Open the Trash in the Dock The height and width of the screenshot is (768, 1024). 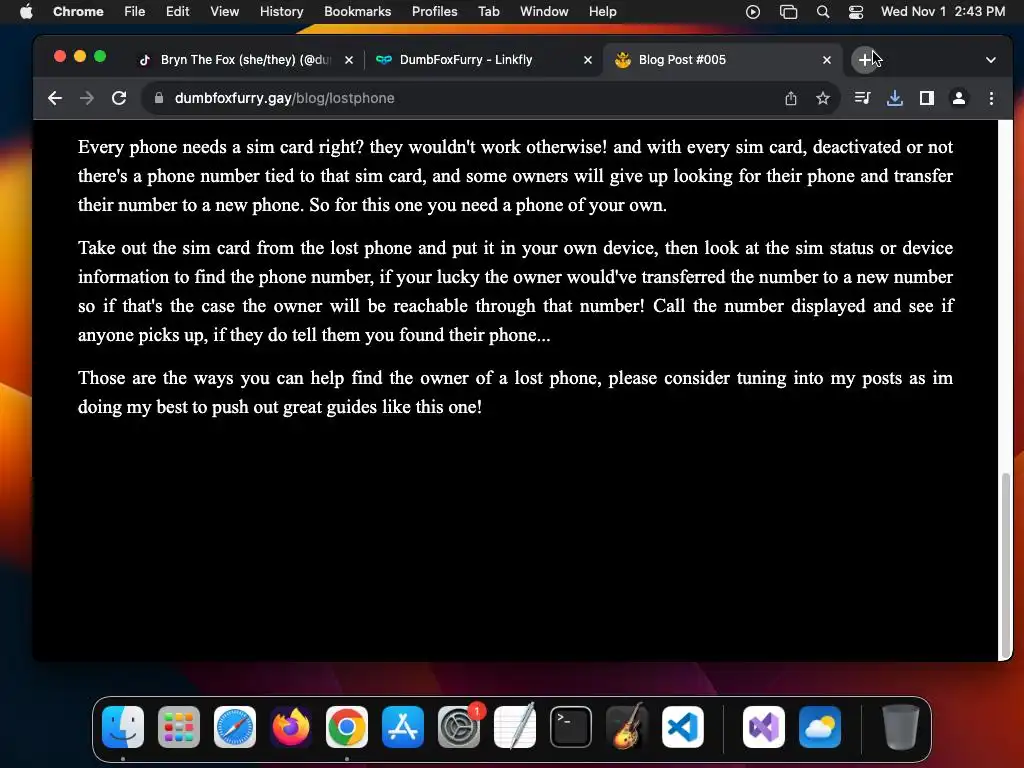click(901, 727)
